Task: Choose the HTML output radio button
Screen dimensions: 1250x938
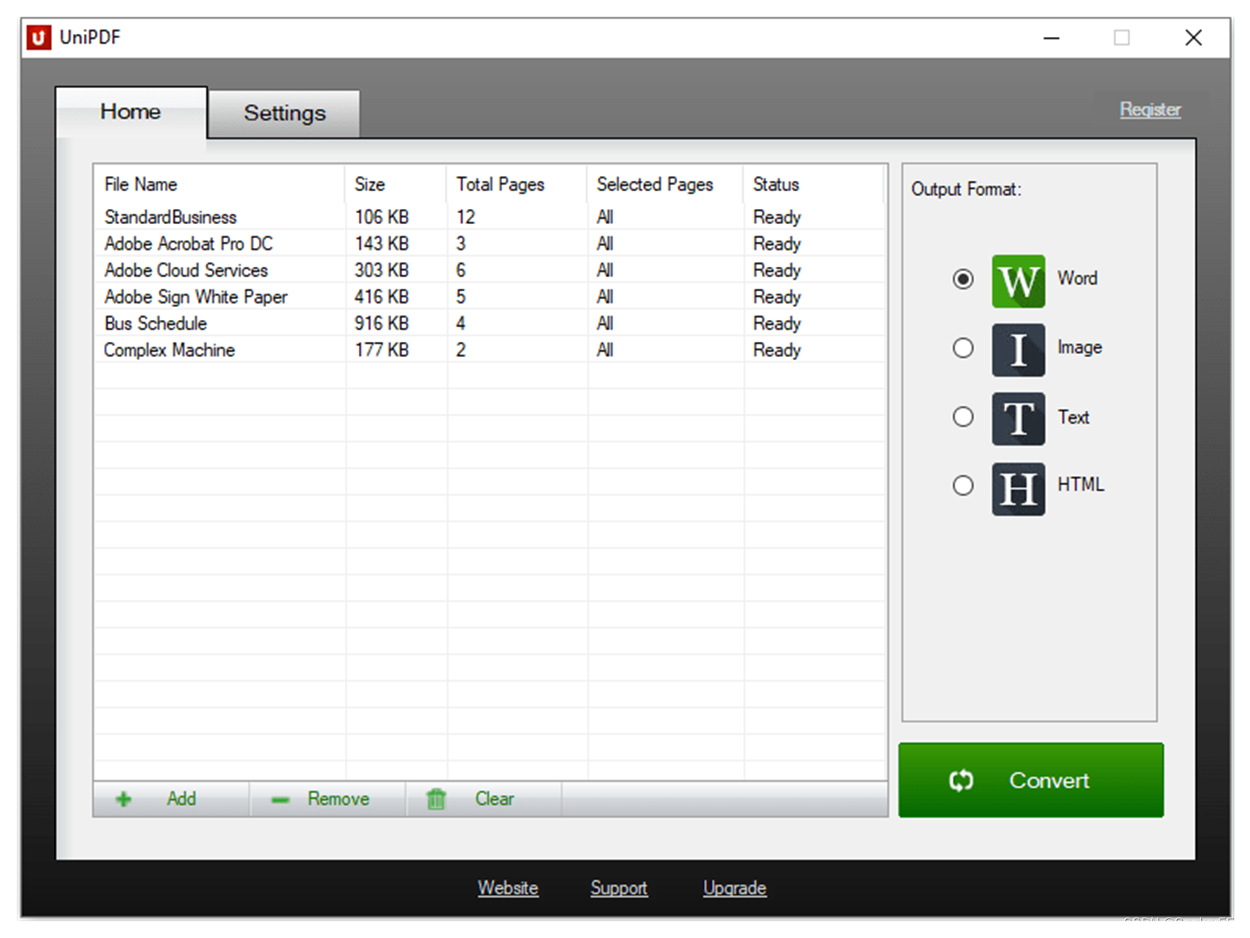Action: coord(962,485)
